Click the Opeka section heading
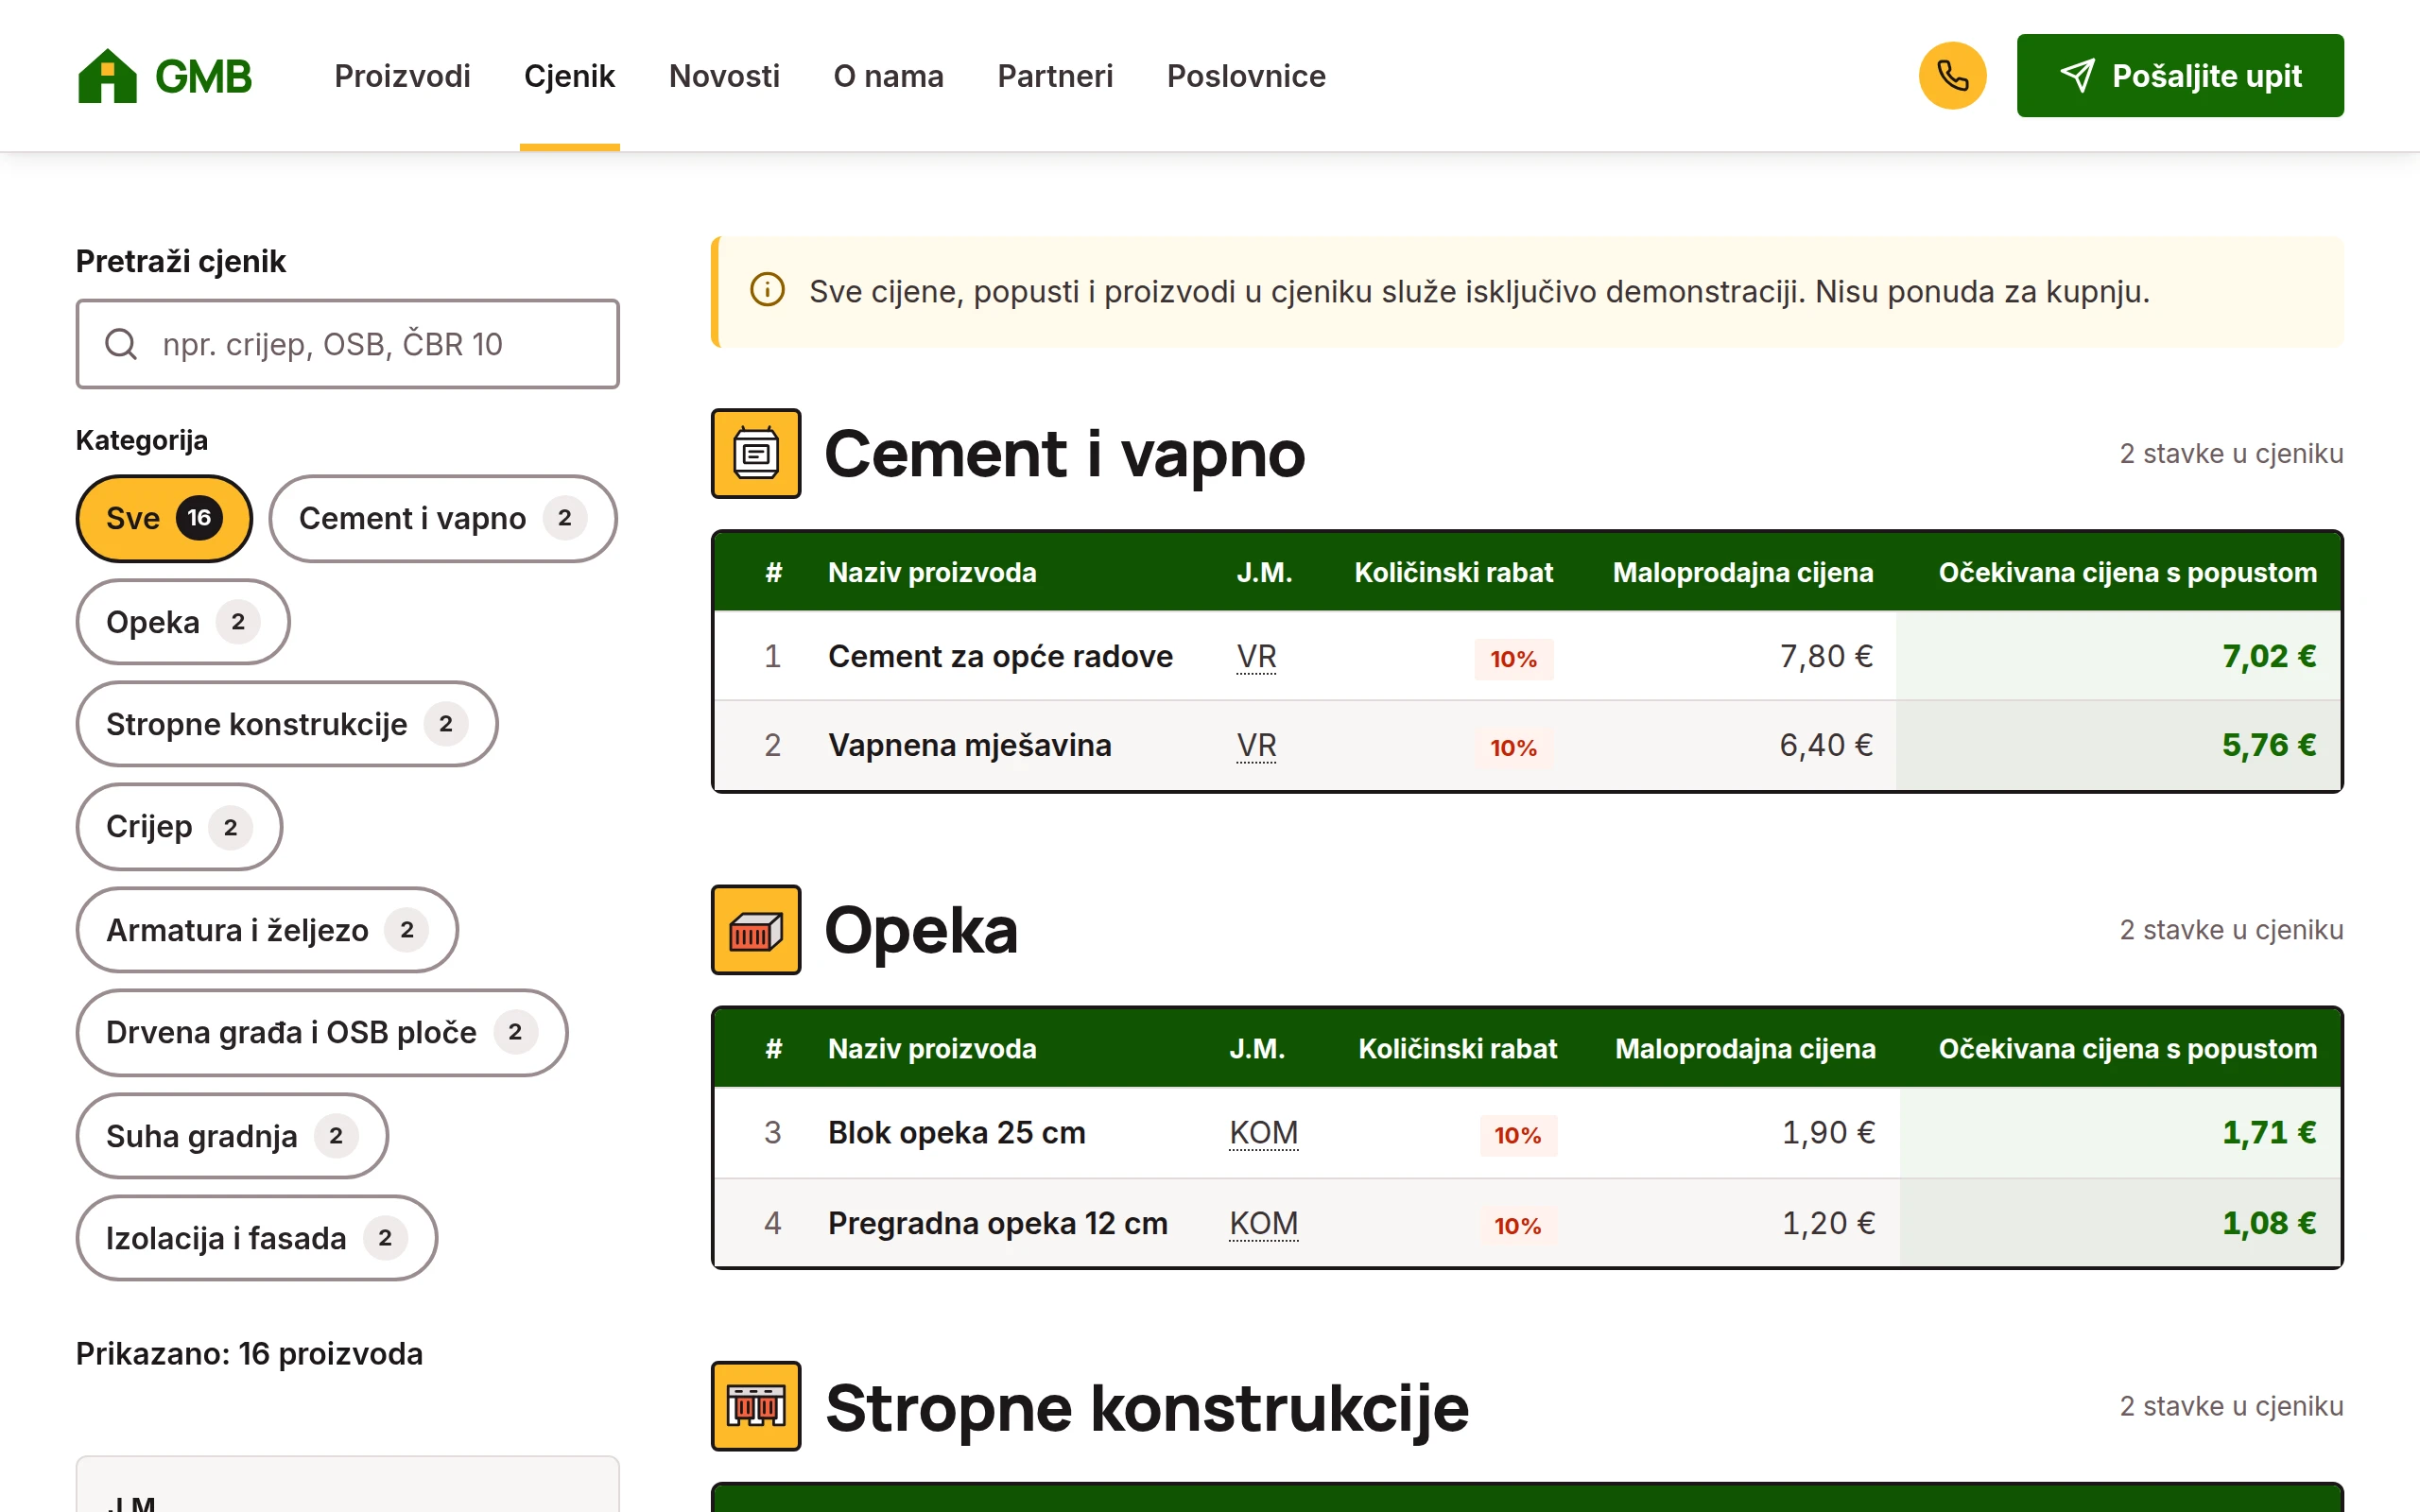2420x1512 pixels. pos(921,930)
